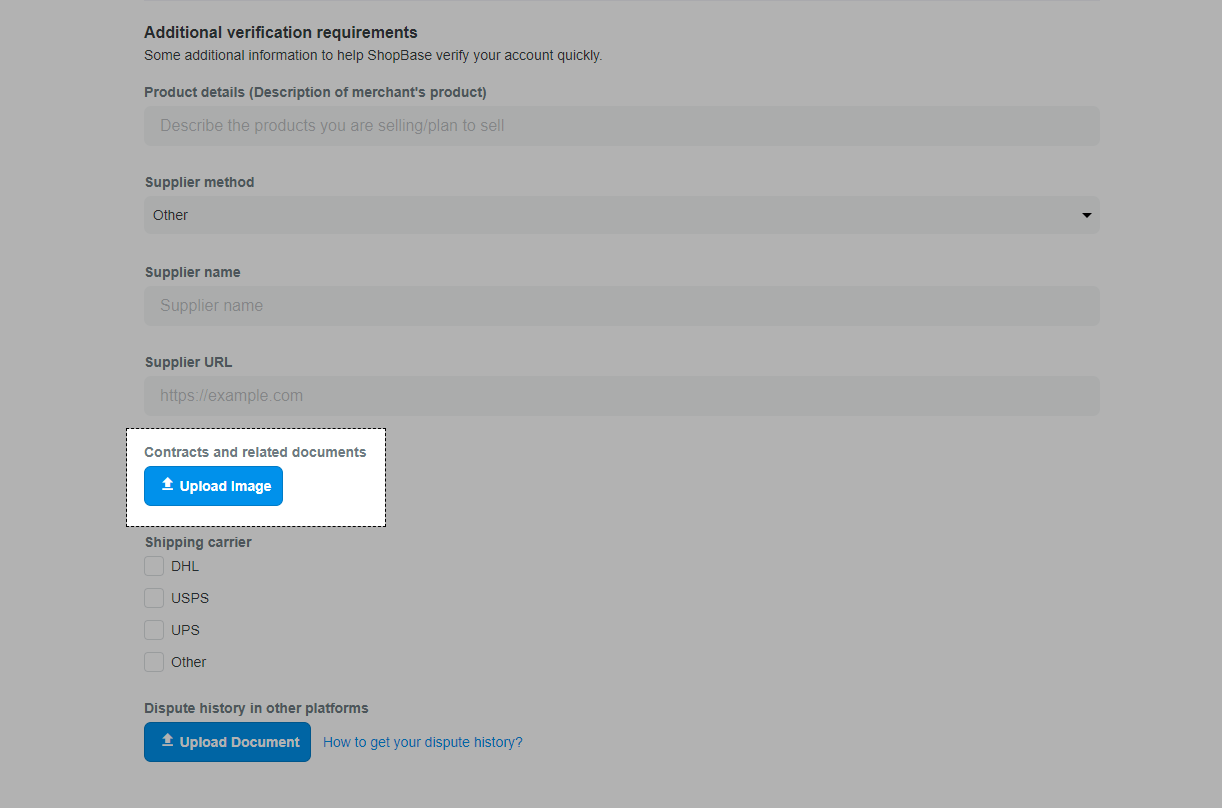The height and width of the screenshot is (808, 1222).
Task: Tick the UPS shipping carrier checkbox
Action: [x=154, y=630]
